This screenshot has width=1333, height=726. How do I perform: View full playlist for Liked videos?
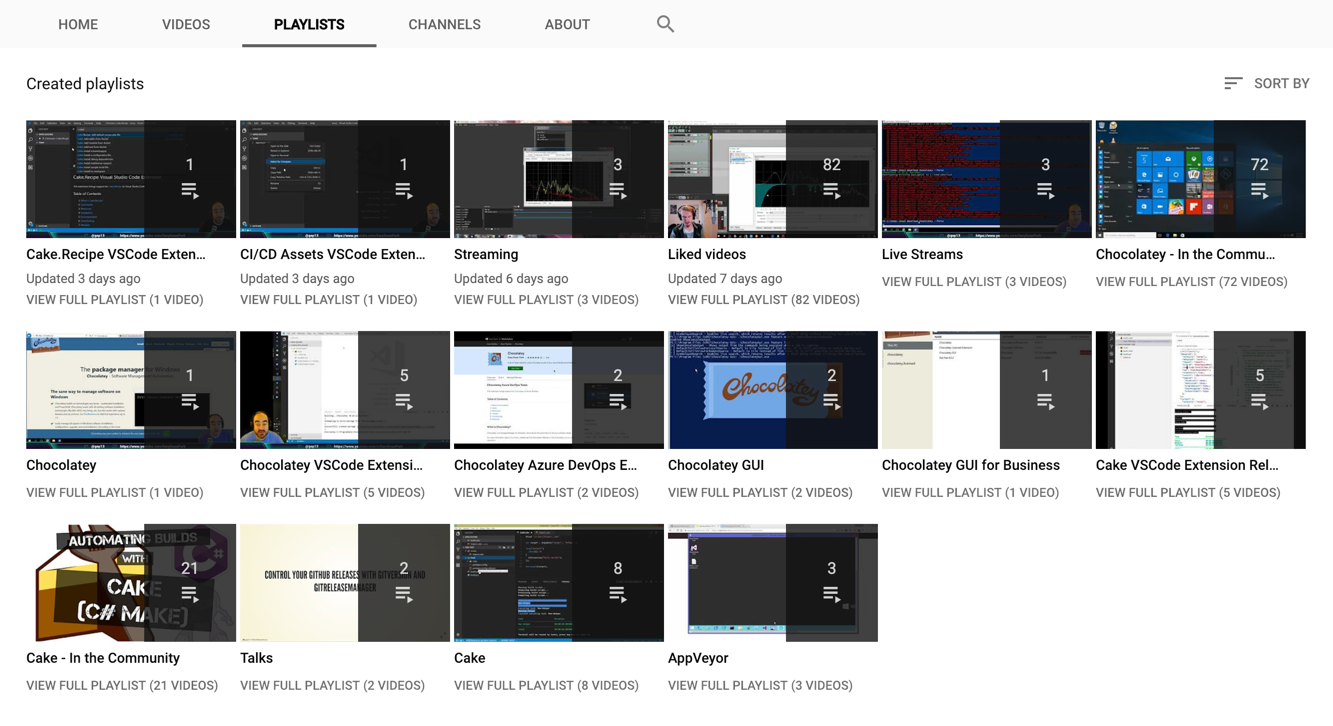click(763, 300)
